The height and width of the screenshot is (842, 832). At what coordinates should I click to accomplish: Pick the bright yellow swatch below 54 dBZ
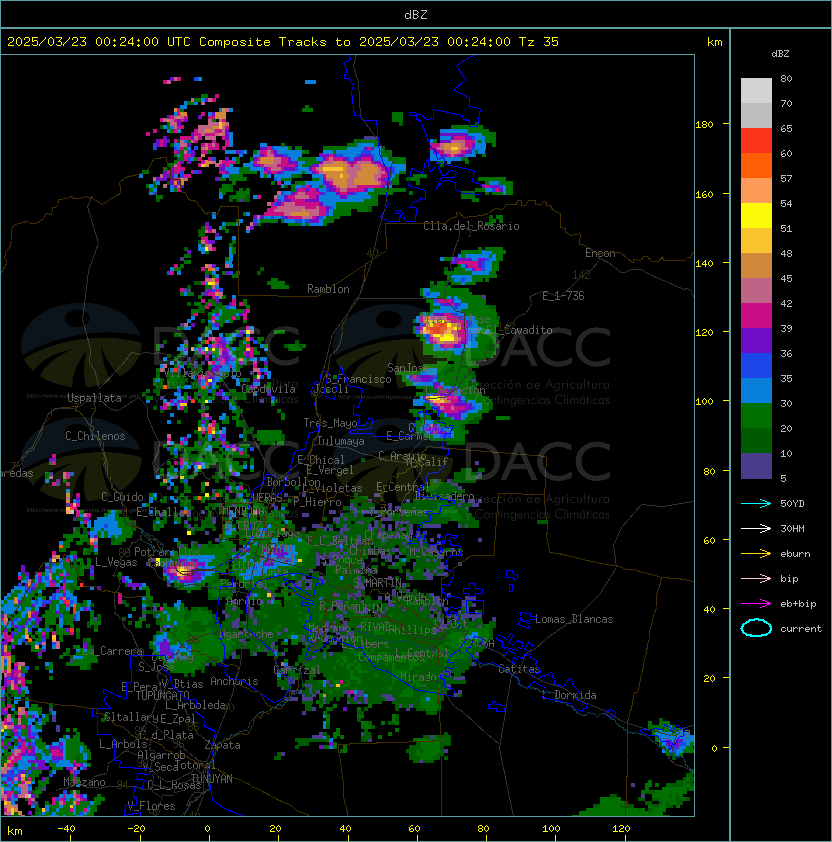click(x=756, y=216)
